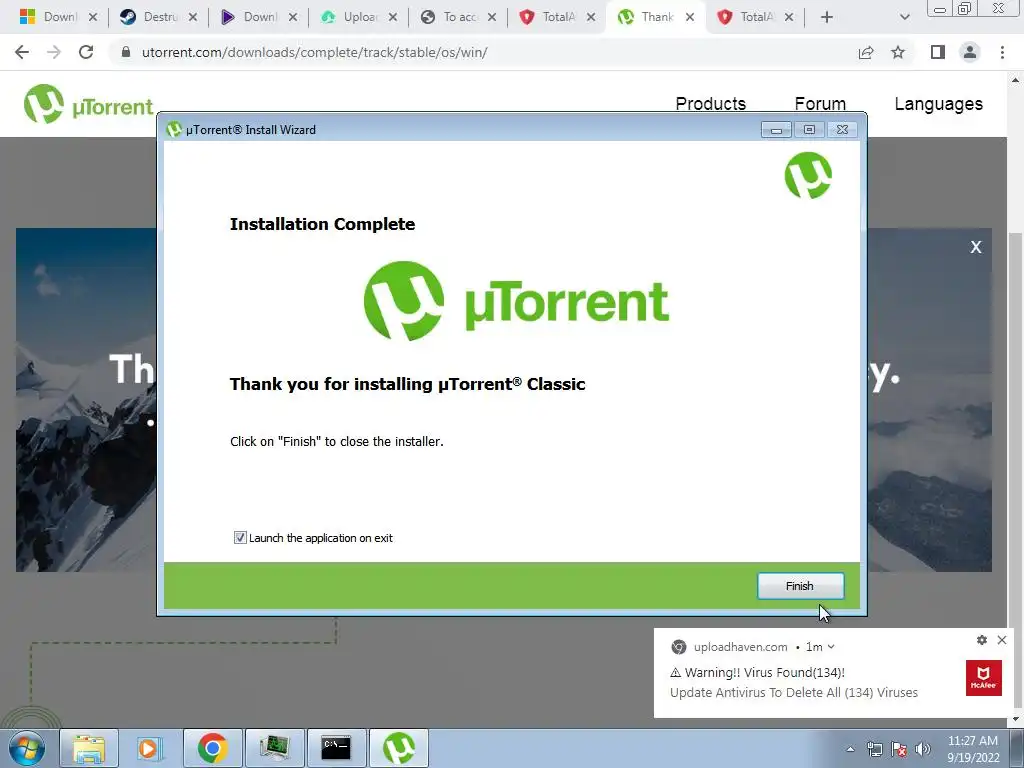
Task: Open Windows Media Player from the taskbar
Action: coord(150,748)
